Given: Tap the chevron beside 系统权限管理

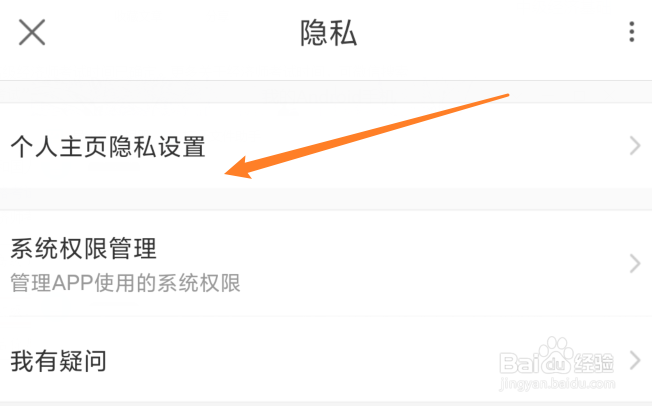Looking at the screenshot, I should [x=635, y=263].
